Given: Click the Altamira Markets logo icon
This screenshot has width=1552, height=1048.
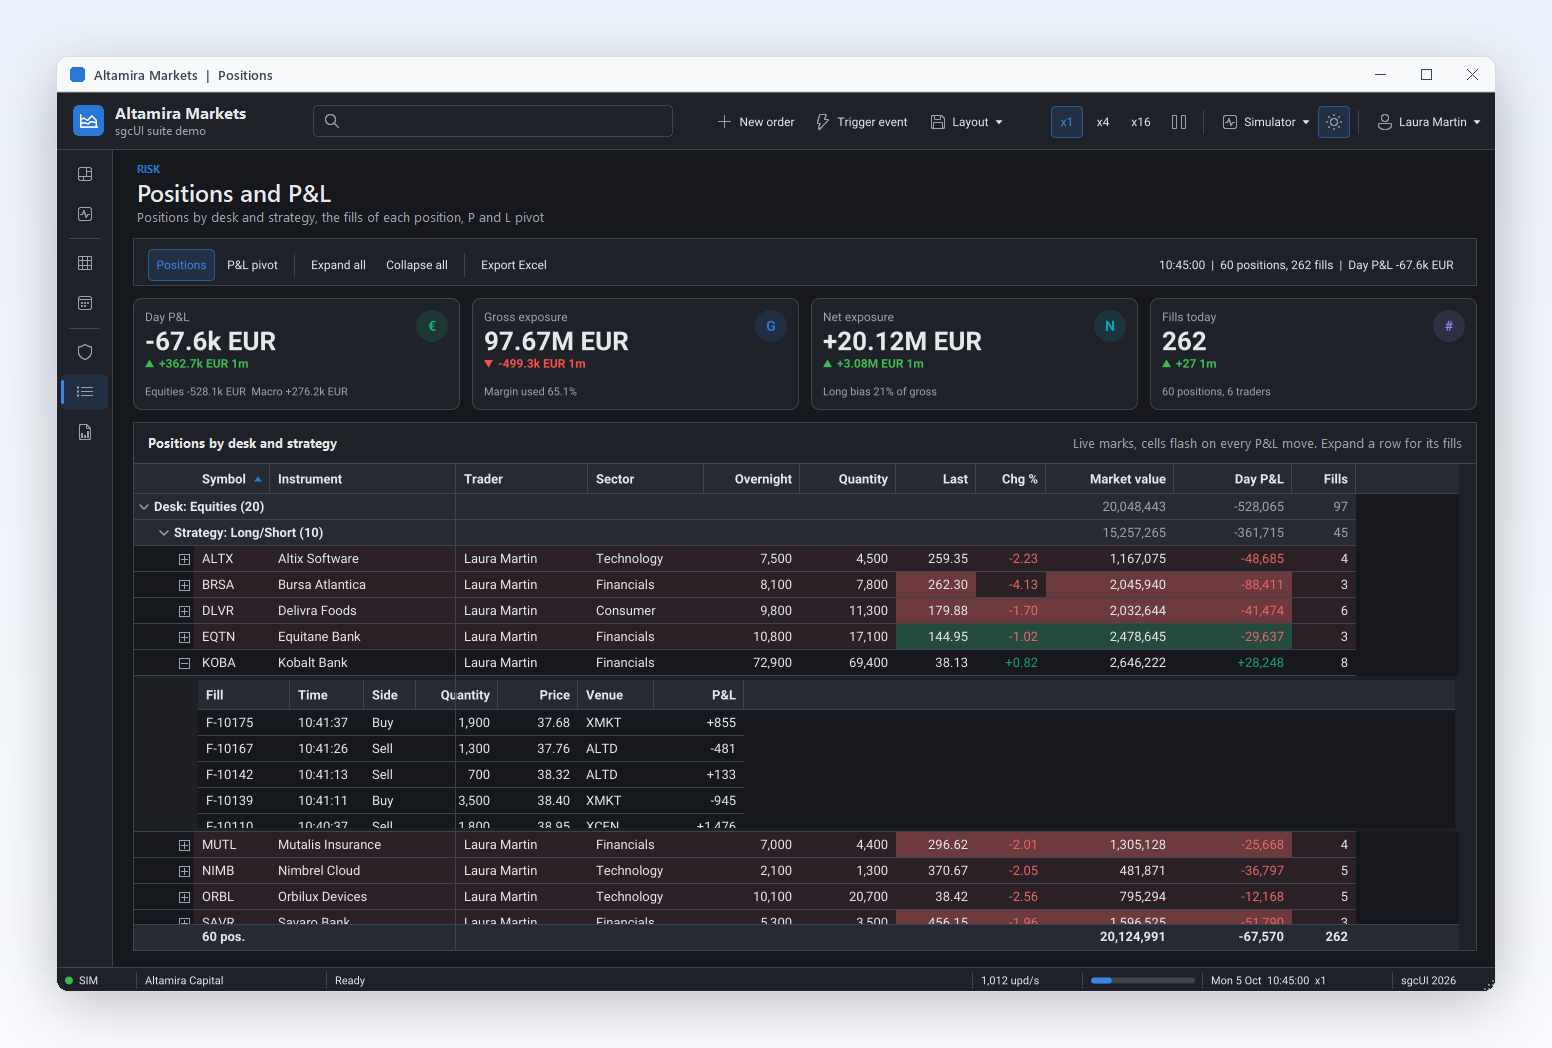Looking at the screenshot, I should point(89,121).
